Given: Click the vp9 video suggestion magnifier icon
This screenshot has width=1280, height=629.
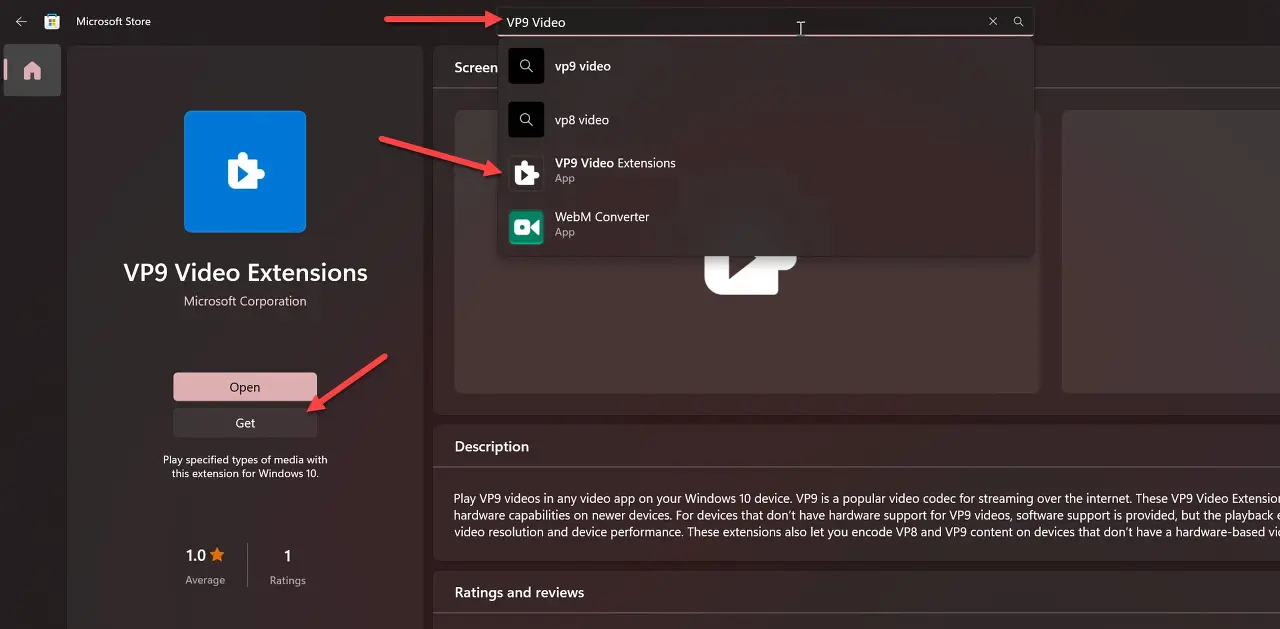Looking at the screenshot, I should (x=526, y=66).
